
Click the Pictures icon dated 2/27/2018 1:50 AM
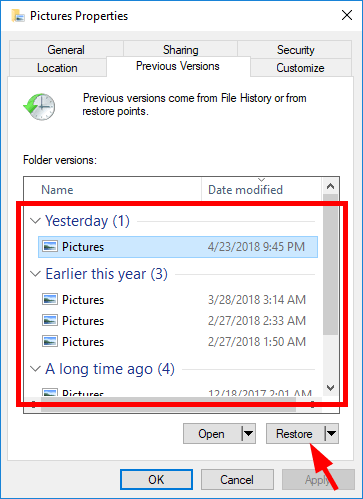[x=50, y=341]
